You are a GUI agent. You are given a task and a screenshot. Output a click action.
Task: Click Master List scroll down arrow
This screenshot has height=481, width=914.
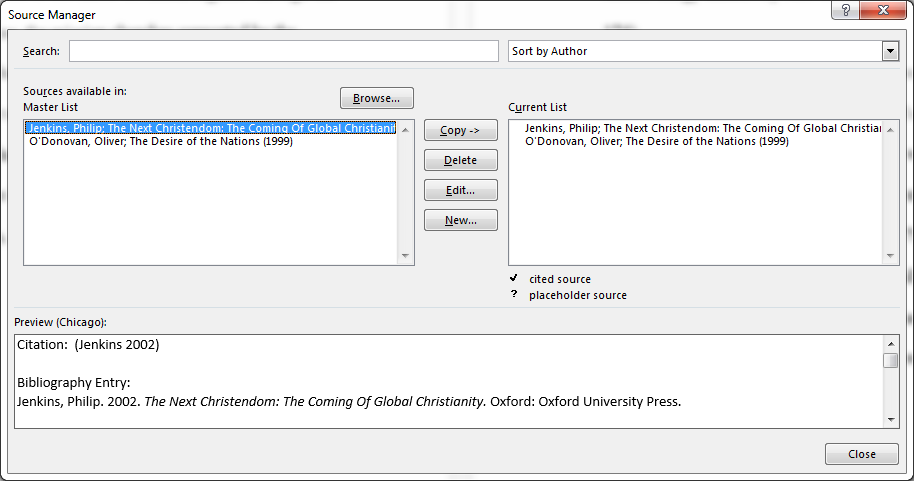[x=405, y=256]
